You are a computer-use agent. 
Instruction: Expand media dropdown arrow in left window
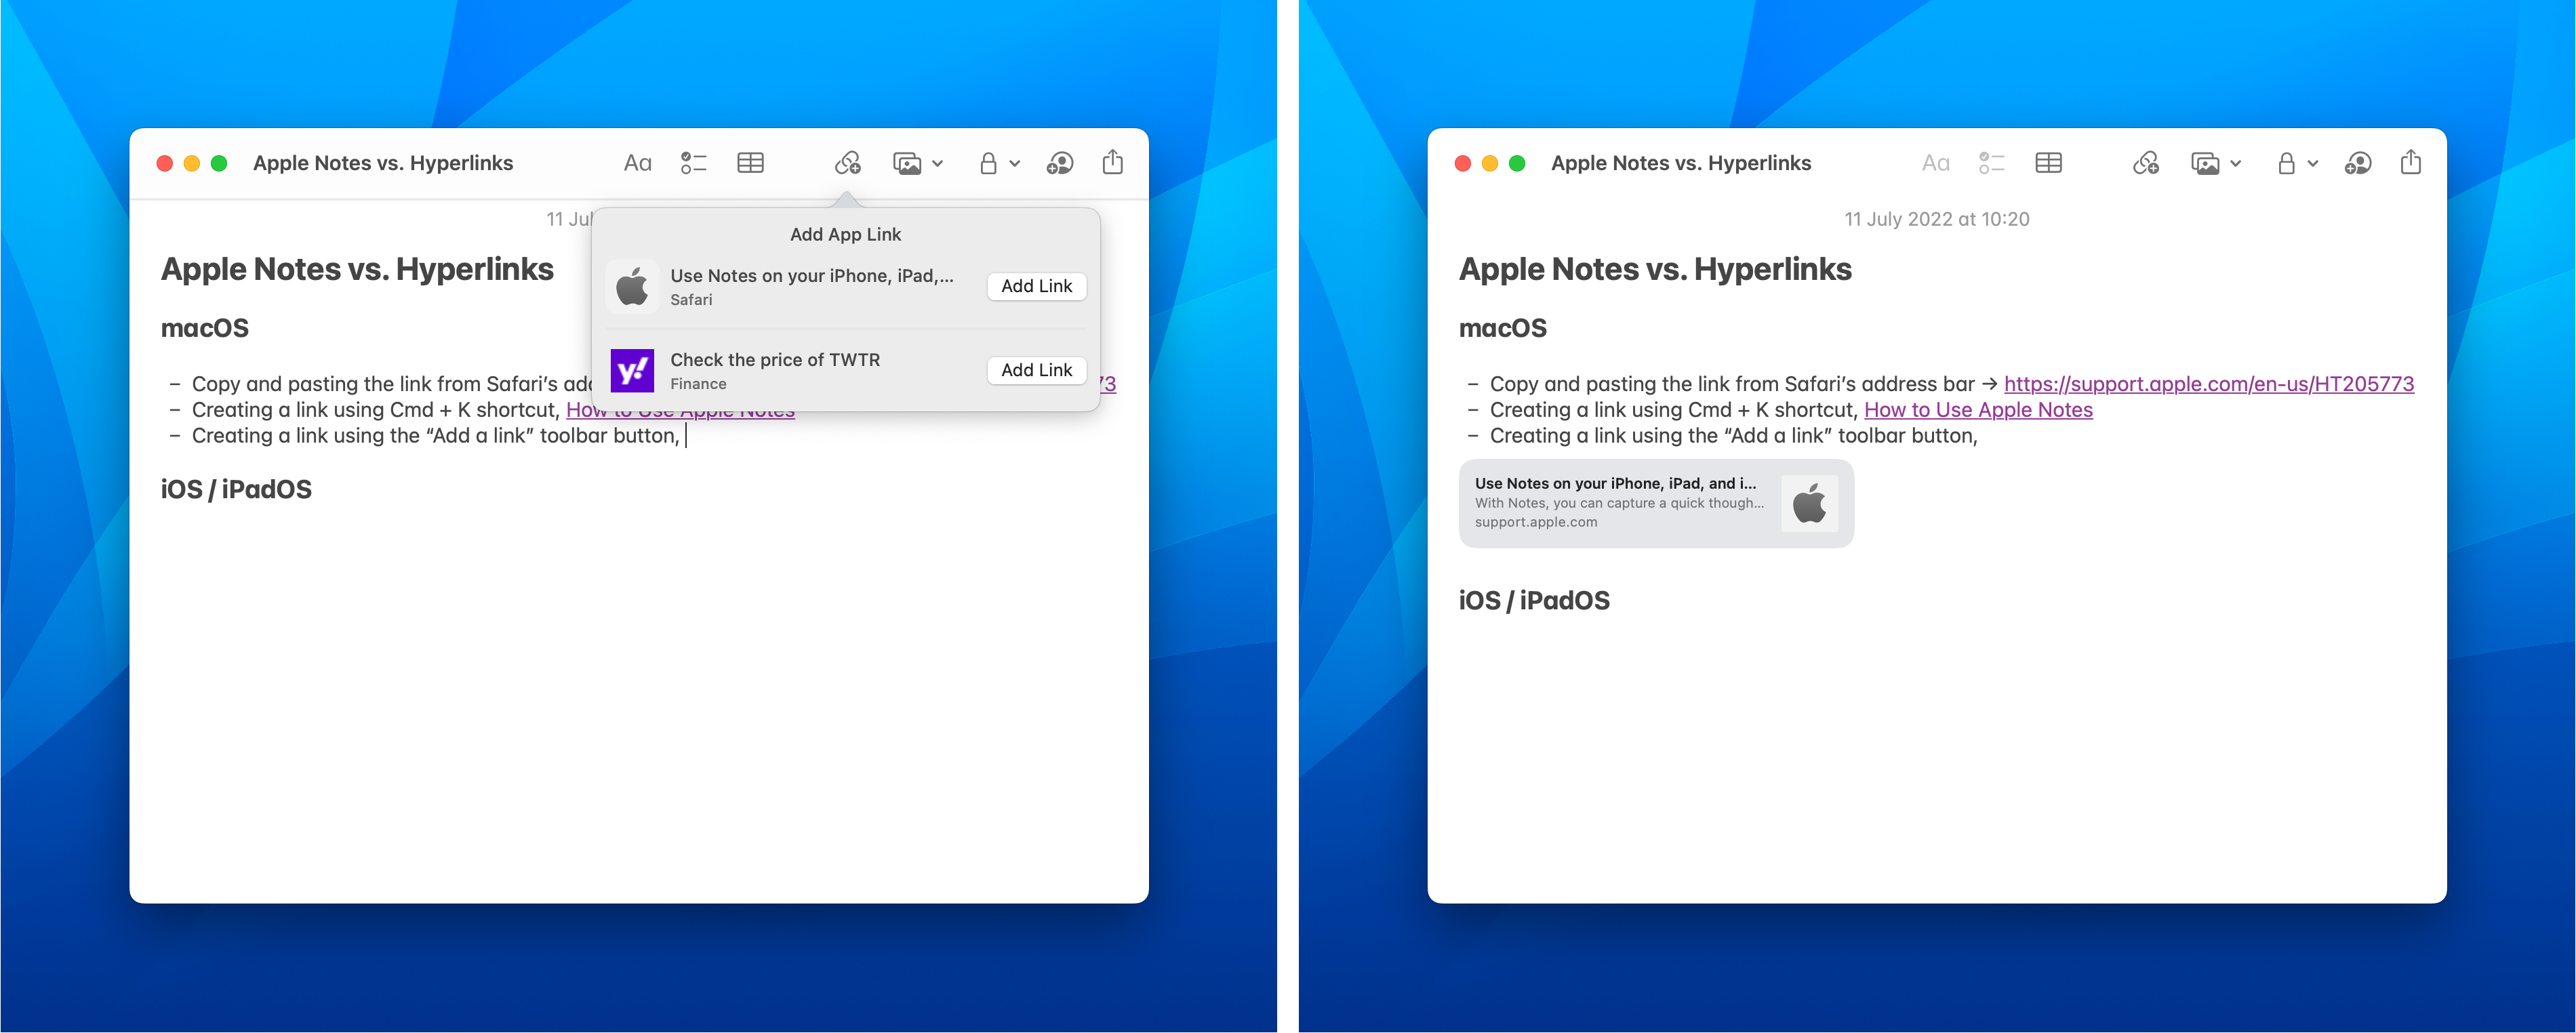click(x=938, y=164)
